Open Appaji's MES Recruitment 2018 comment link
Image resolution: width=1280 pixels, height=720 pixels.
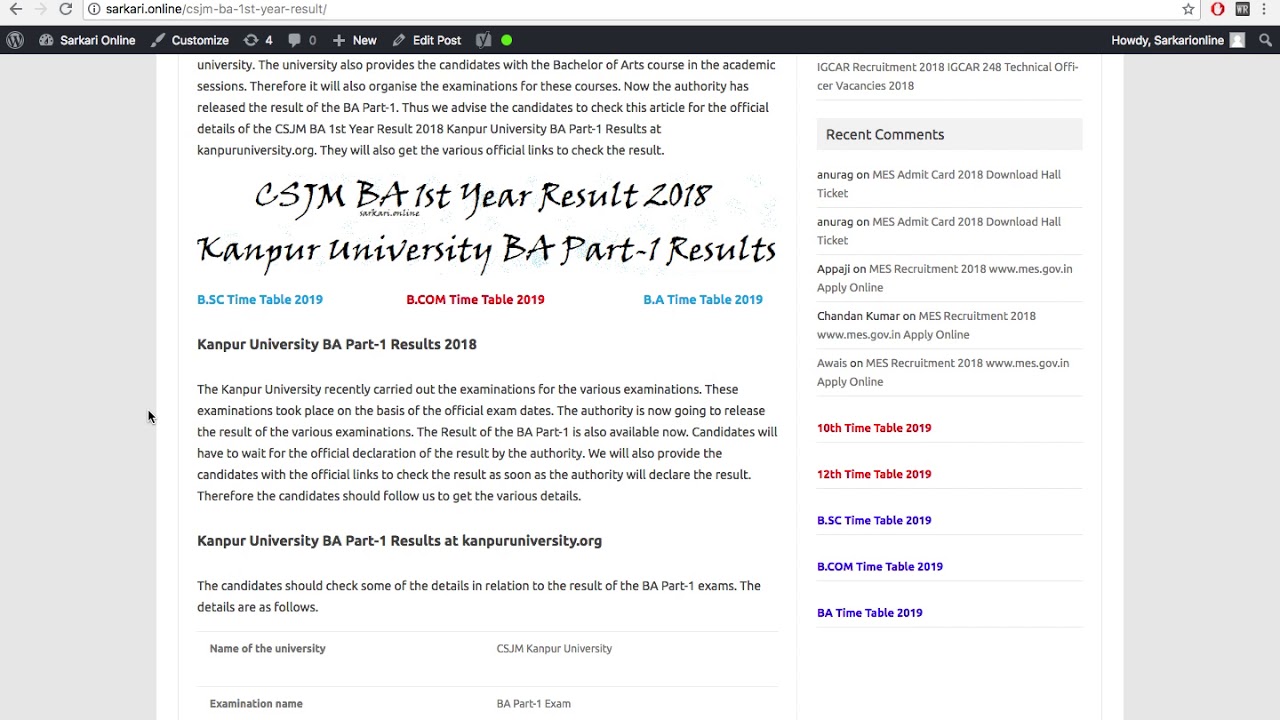click(945, 278)
